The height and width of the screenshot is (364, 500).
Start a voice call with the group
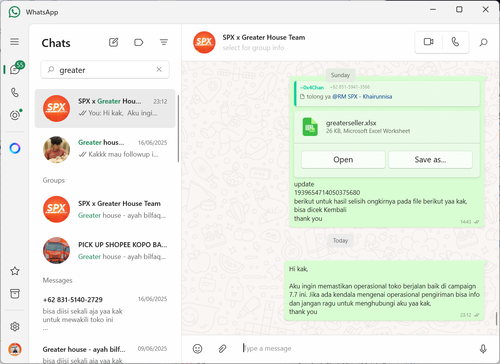[x=455, y=42]
